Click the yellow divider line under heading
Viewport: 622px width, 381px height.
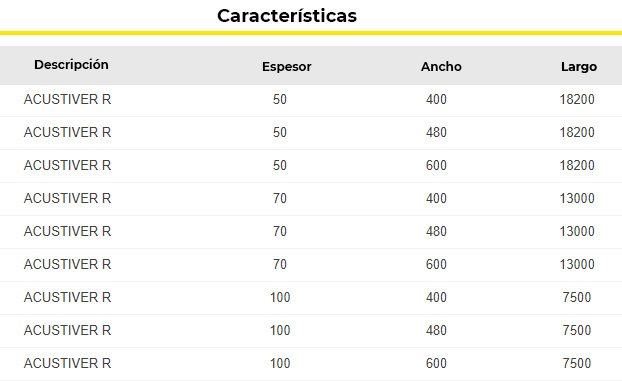coord(311,33)
